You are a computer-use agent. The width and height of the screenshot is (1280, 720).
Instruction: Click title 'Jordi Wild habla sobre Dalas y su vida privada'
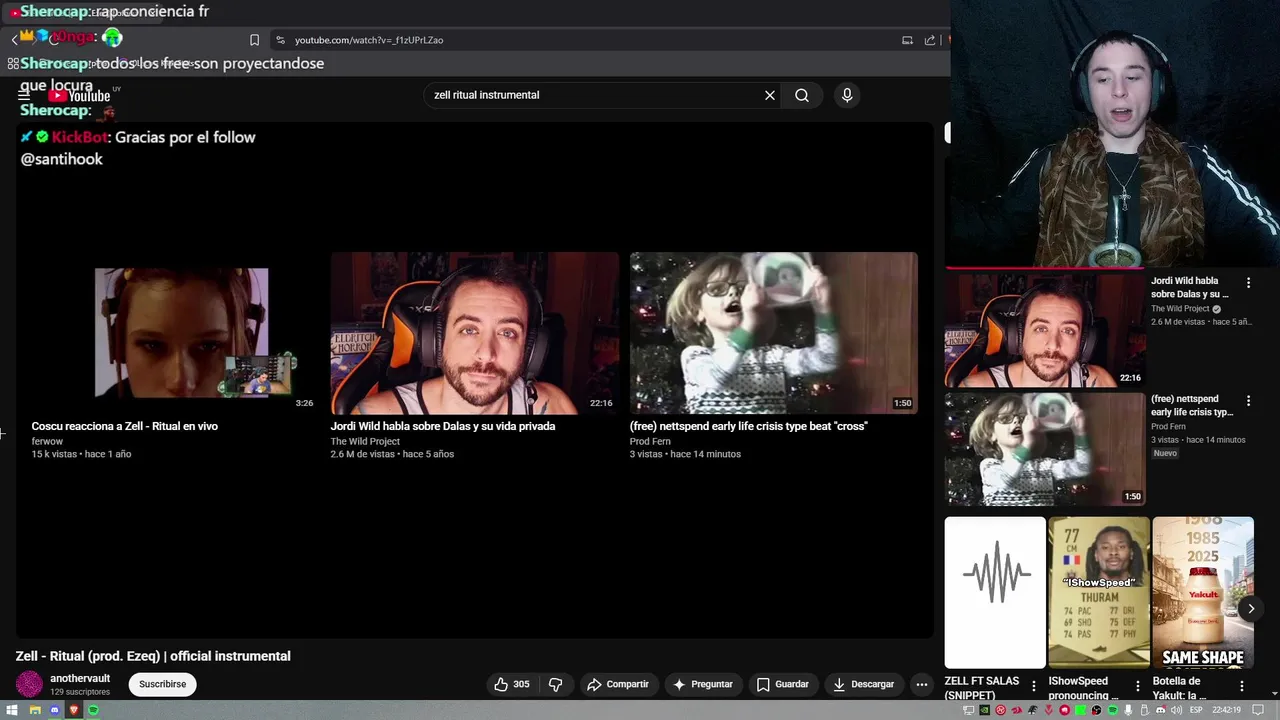pos(443,426)
